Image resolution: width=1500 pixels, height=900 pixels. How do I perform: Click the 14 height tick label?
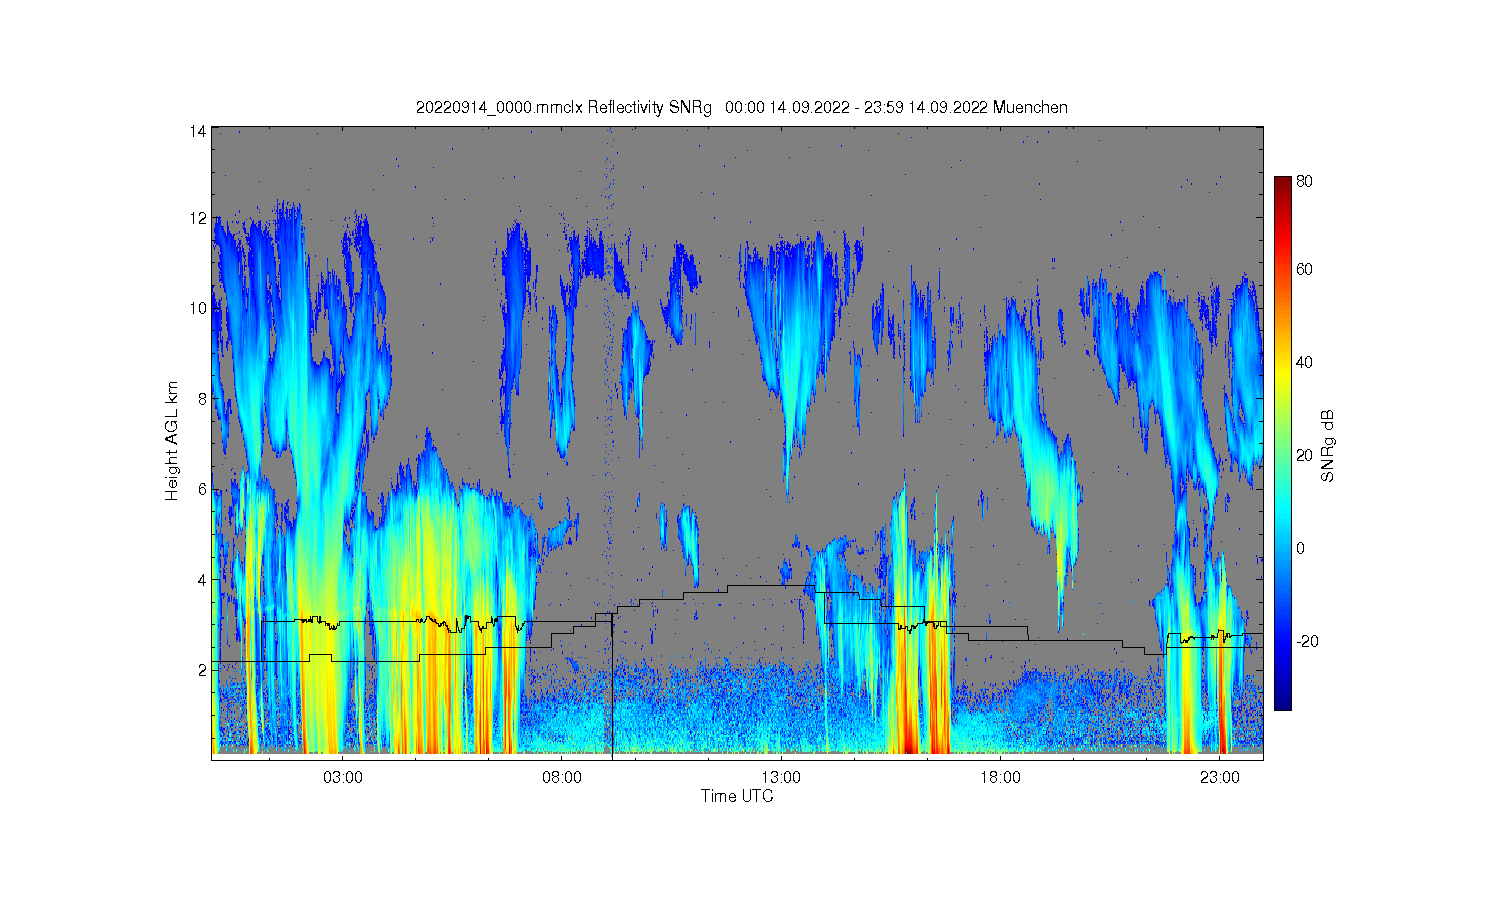click(x=198, y=131)
